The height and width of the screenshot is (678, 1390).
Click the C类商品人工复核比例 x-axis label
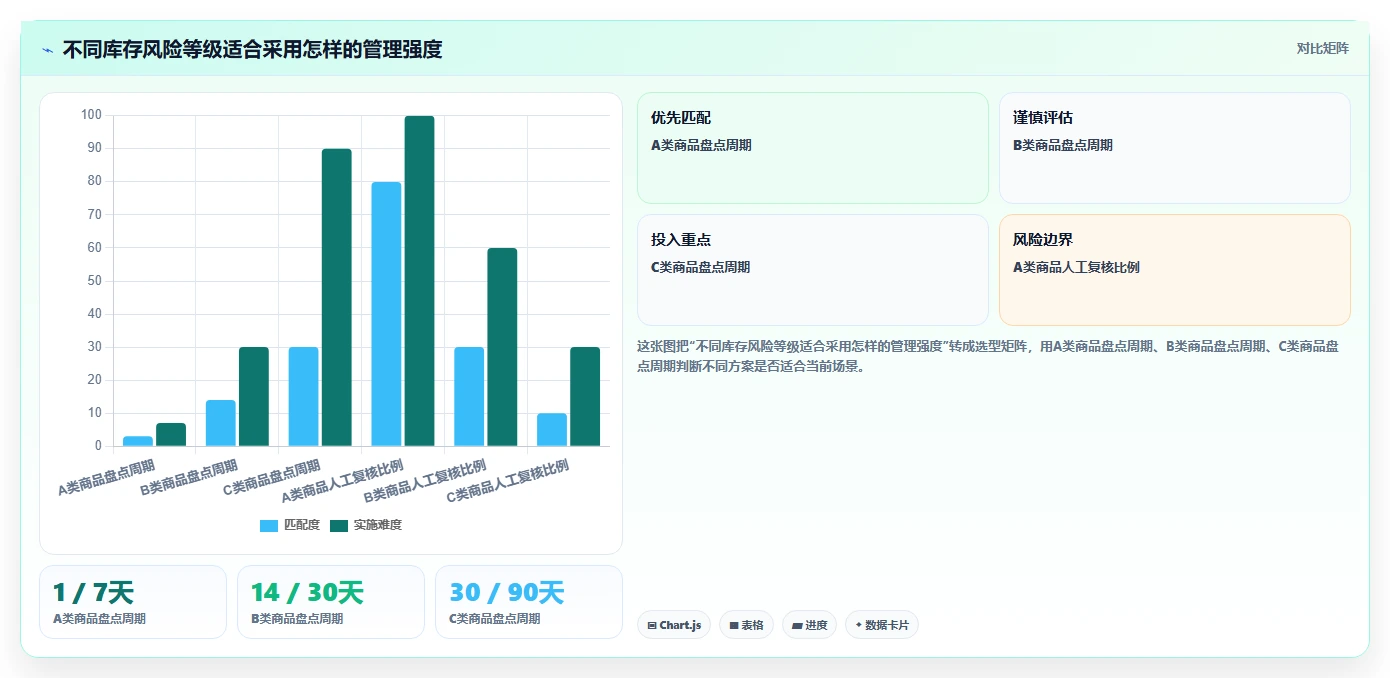point(508,482)
